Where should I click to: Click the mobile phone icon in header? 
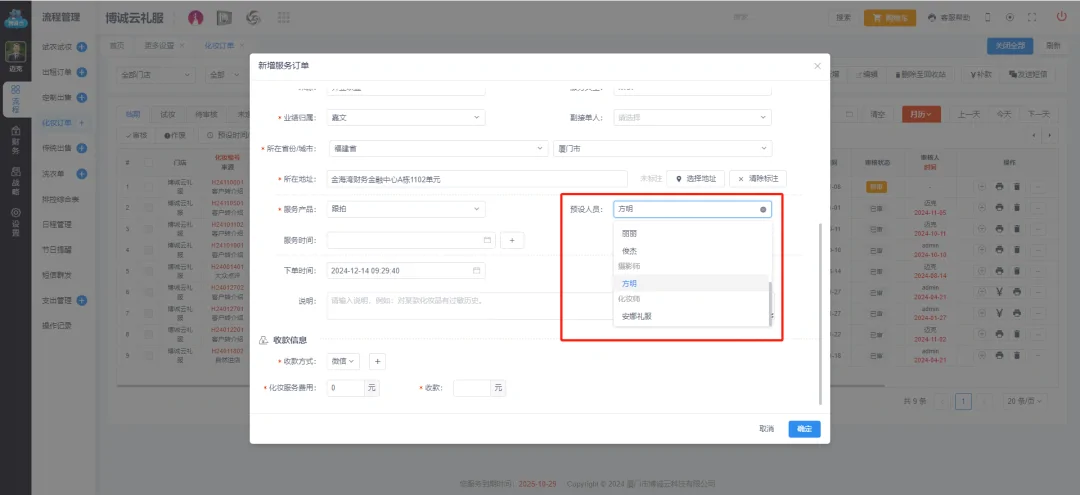987,18
